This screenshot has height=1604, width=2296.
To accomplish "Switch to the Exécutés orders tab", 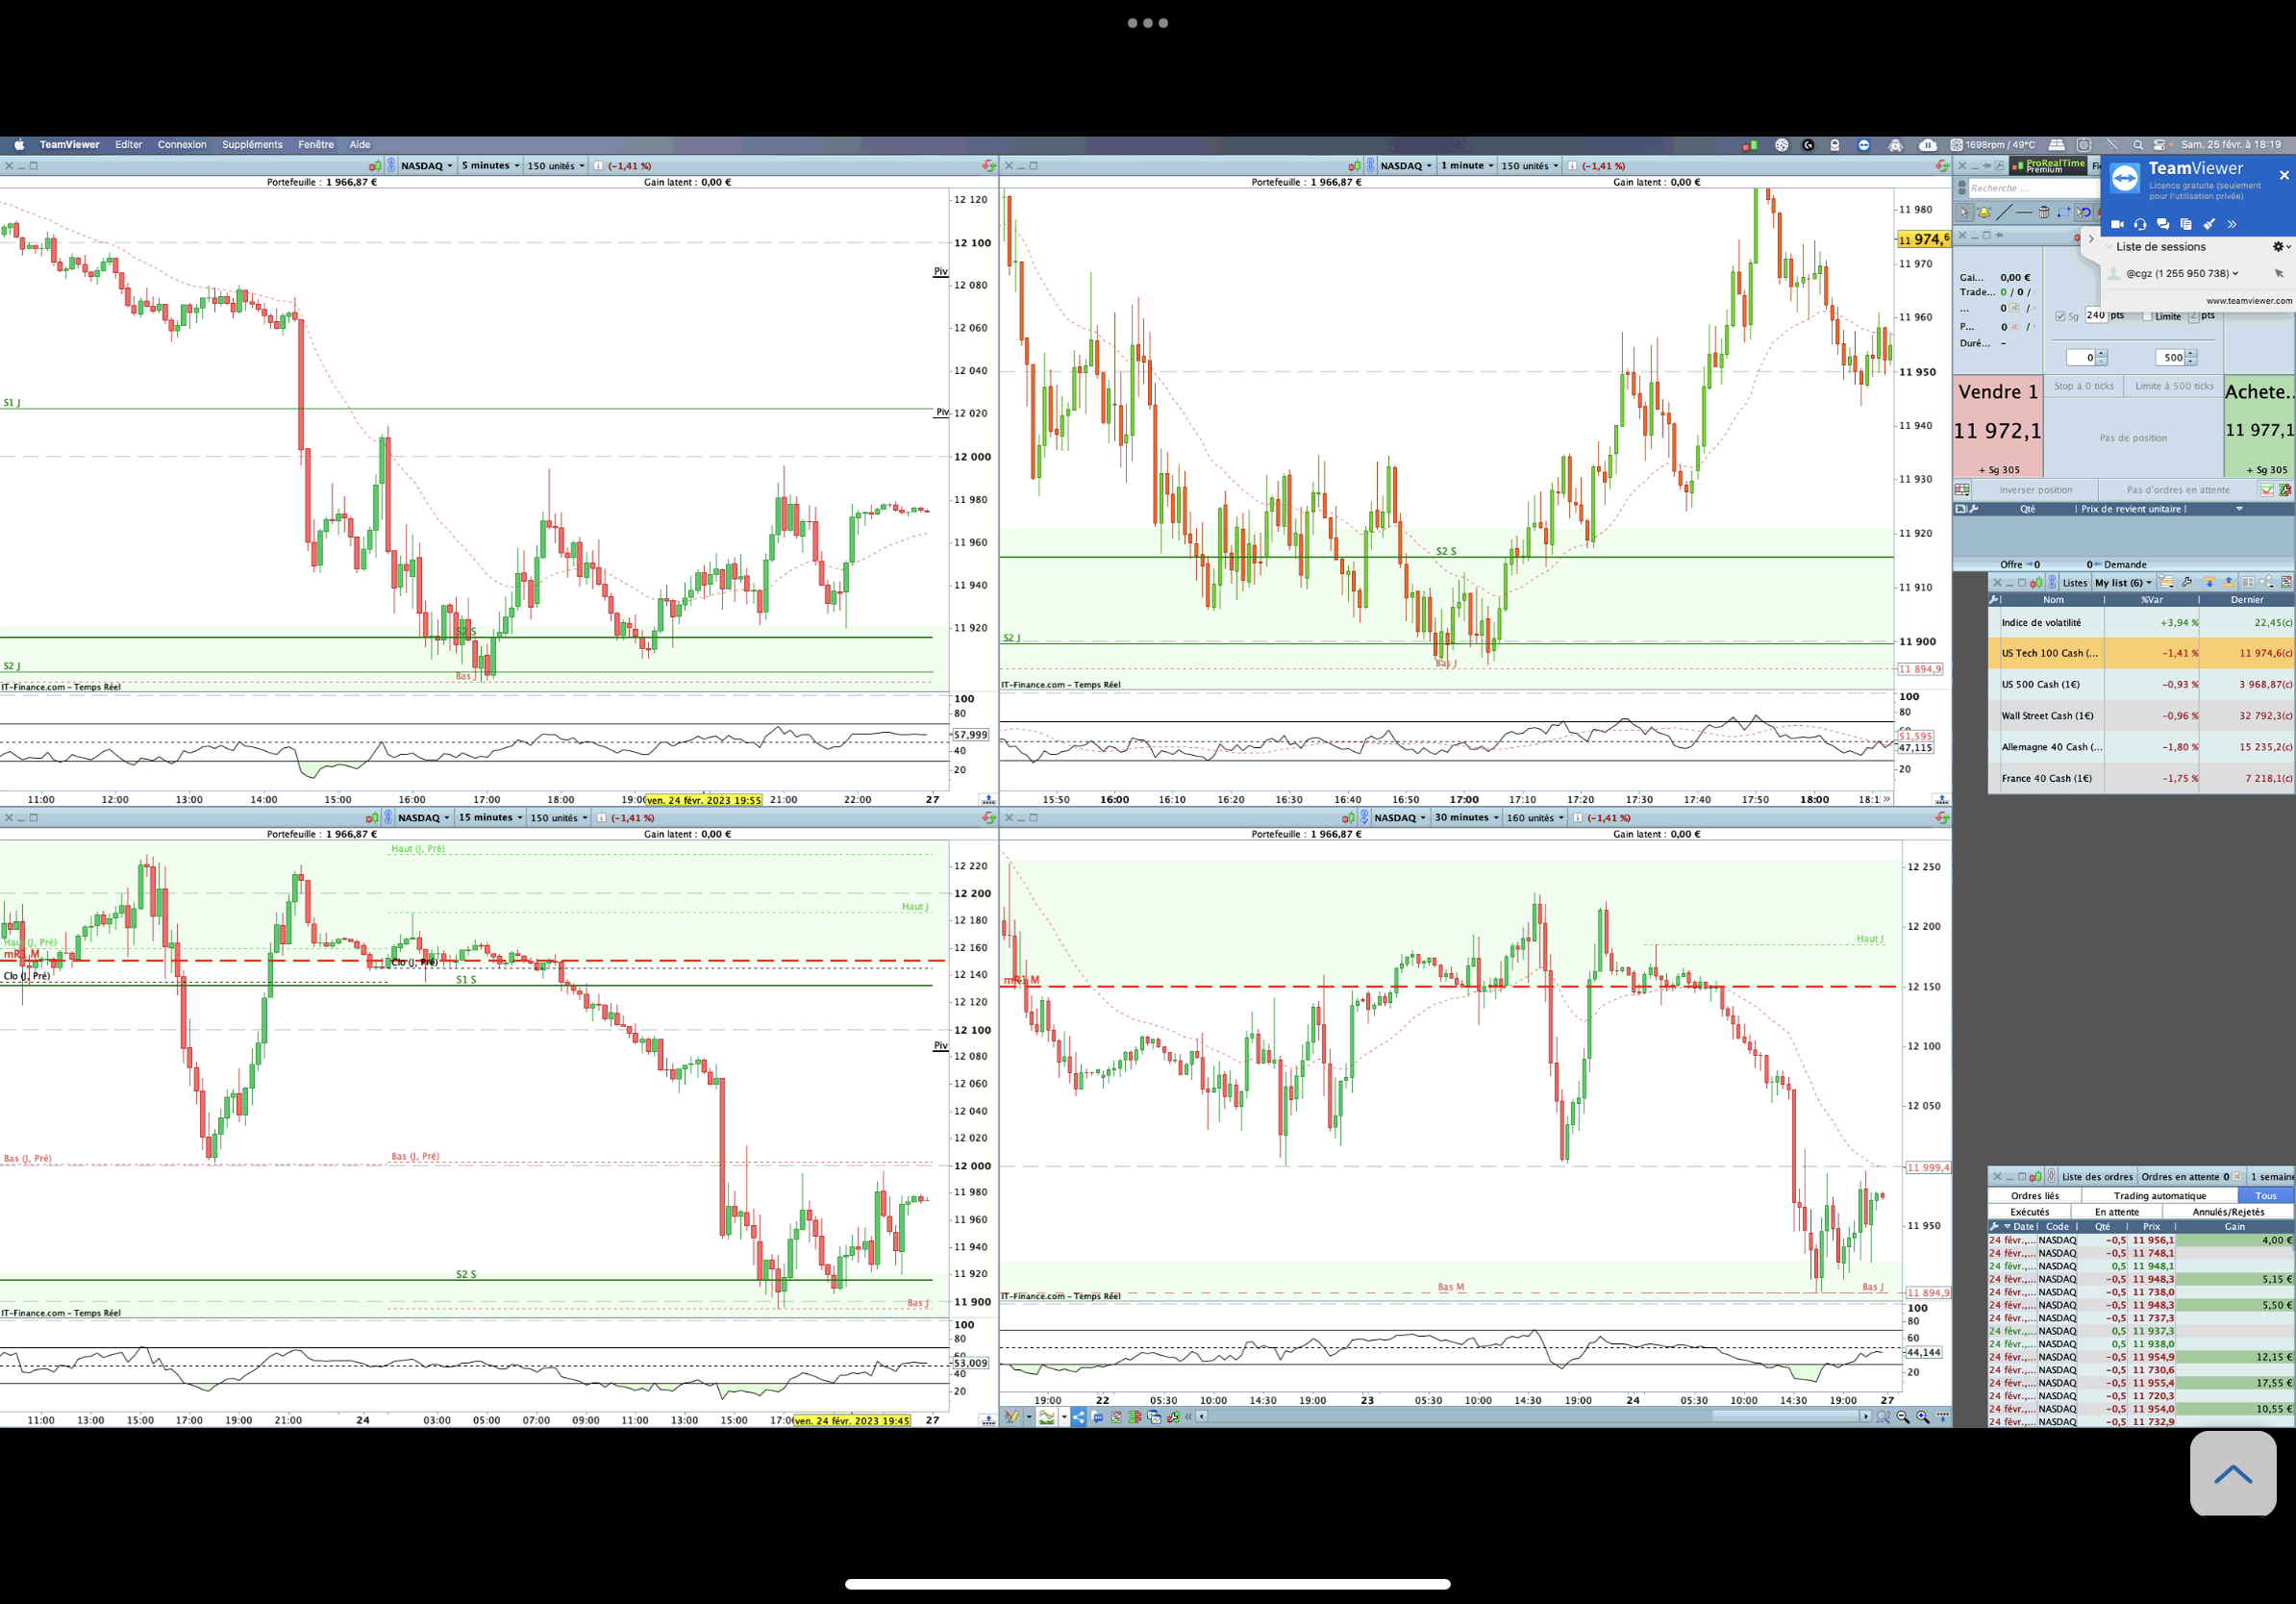I will 2029,1211.
